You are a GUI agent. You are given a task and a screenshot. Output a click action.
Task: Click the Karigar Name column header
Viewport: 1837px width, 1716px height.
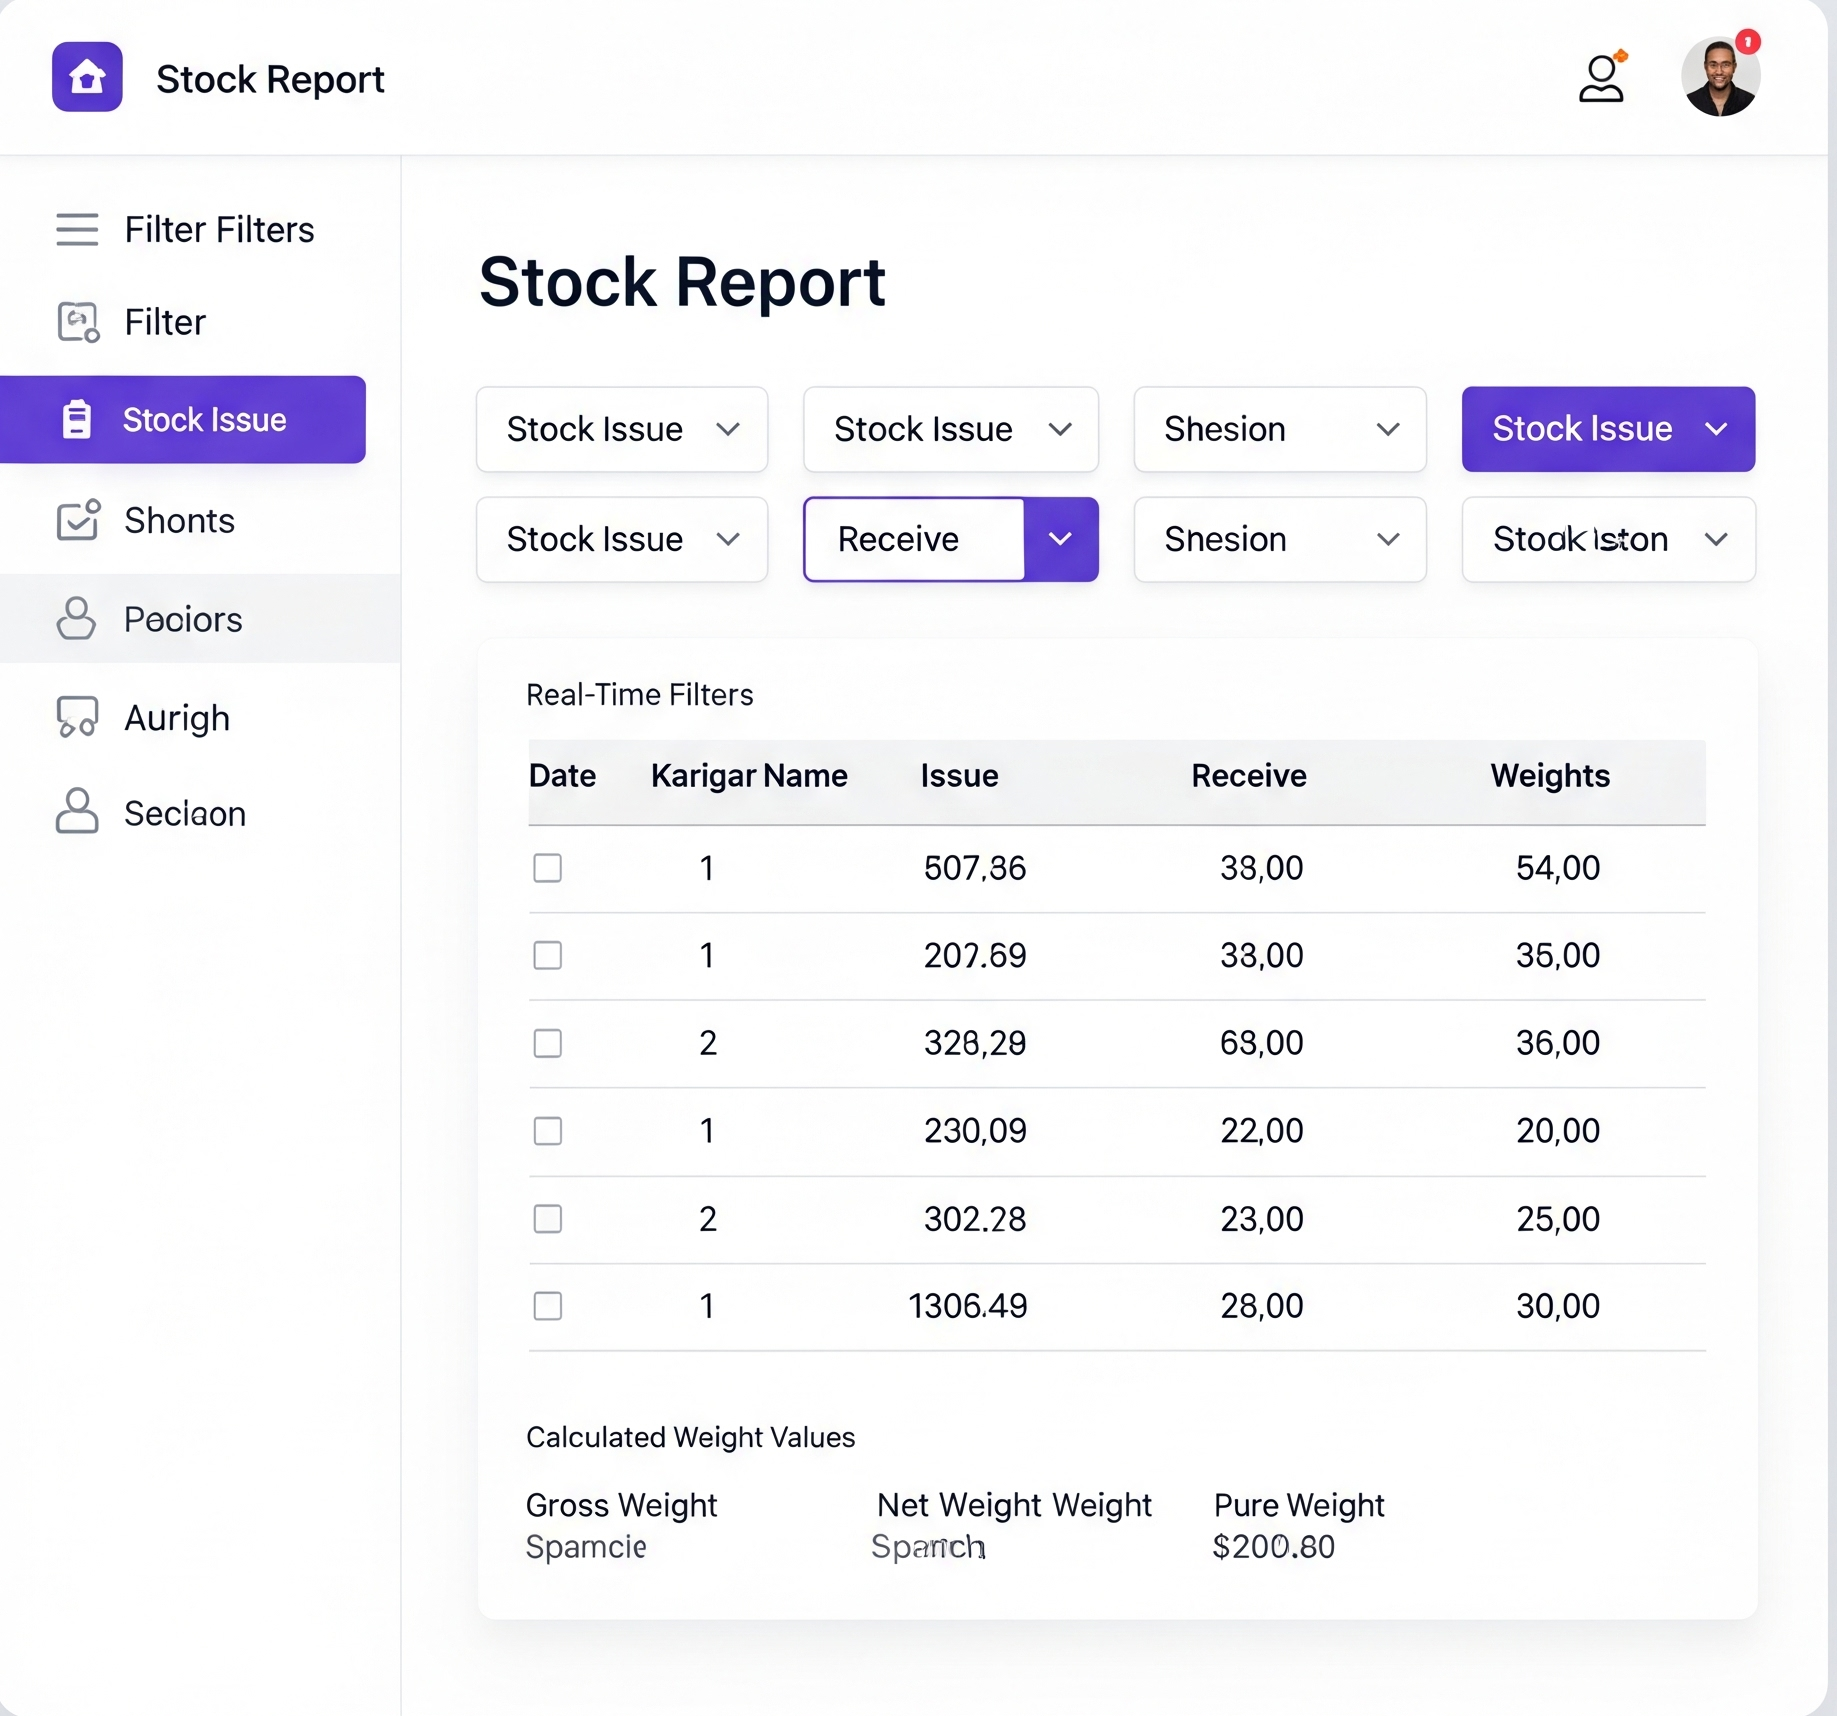click(749, 776)
